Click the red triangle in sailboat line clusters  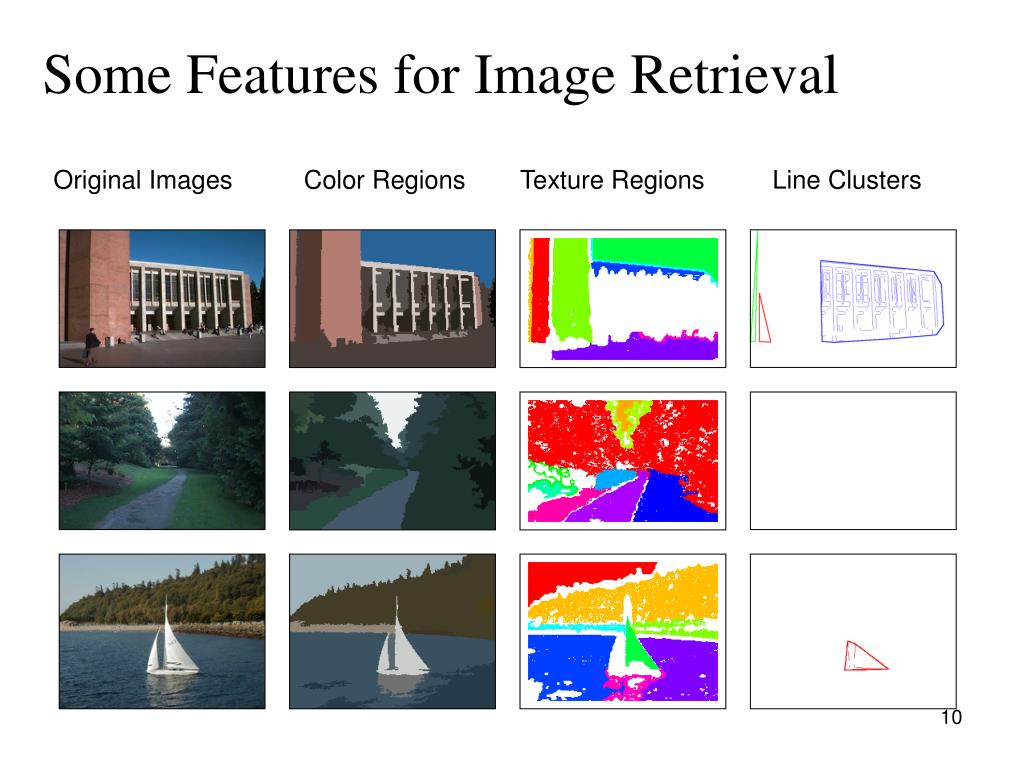(865, 656)
